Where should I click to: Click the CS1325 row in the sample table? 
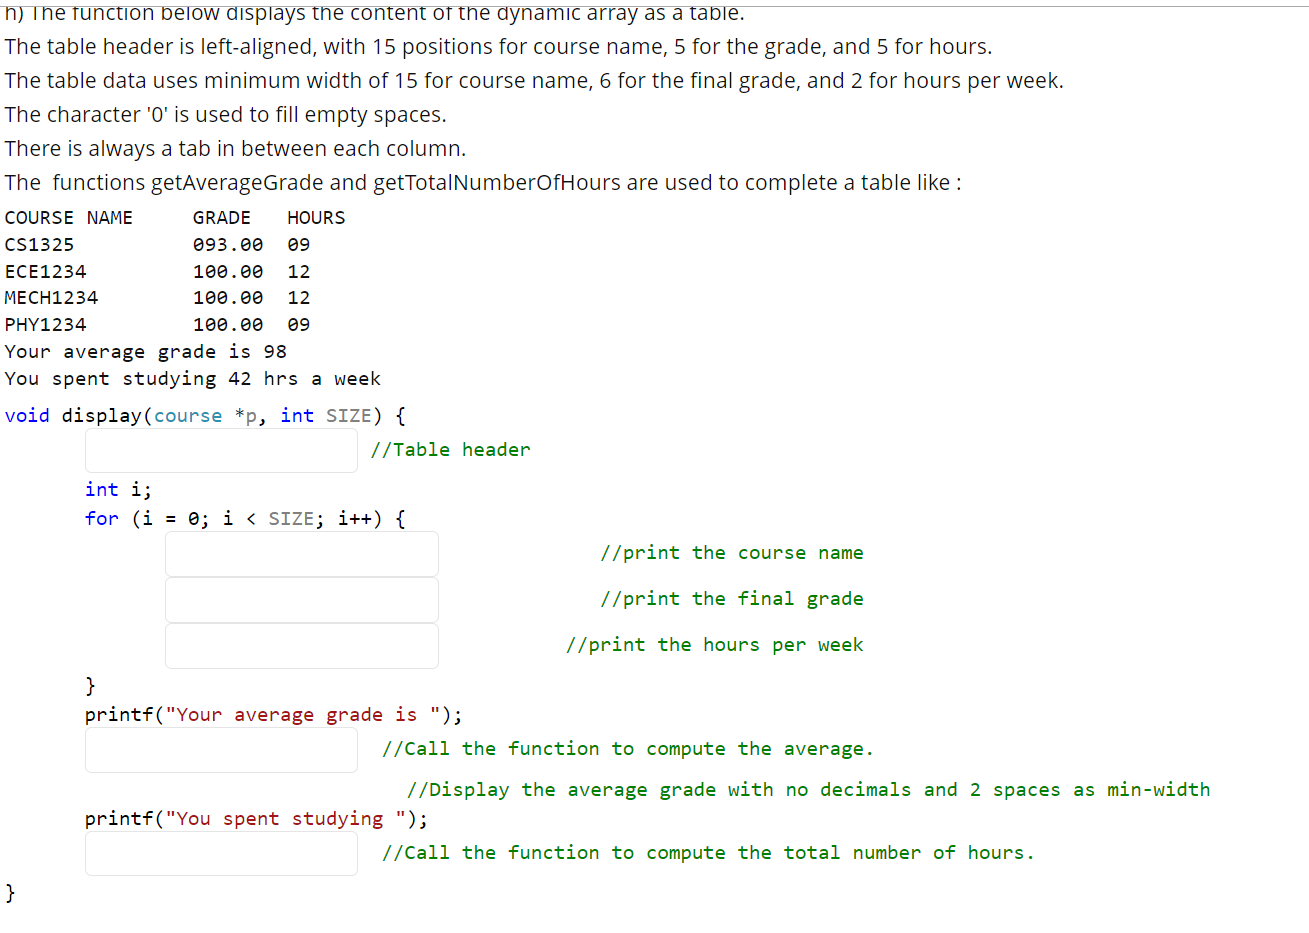tap(39, 244)
